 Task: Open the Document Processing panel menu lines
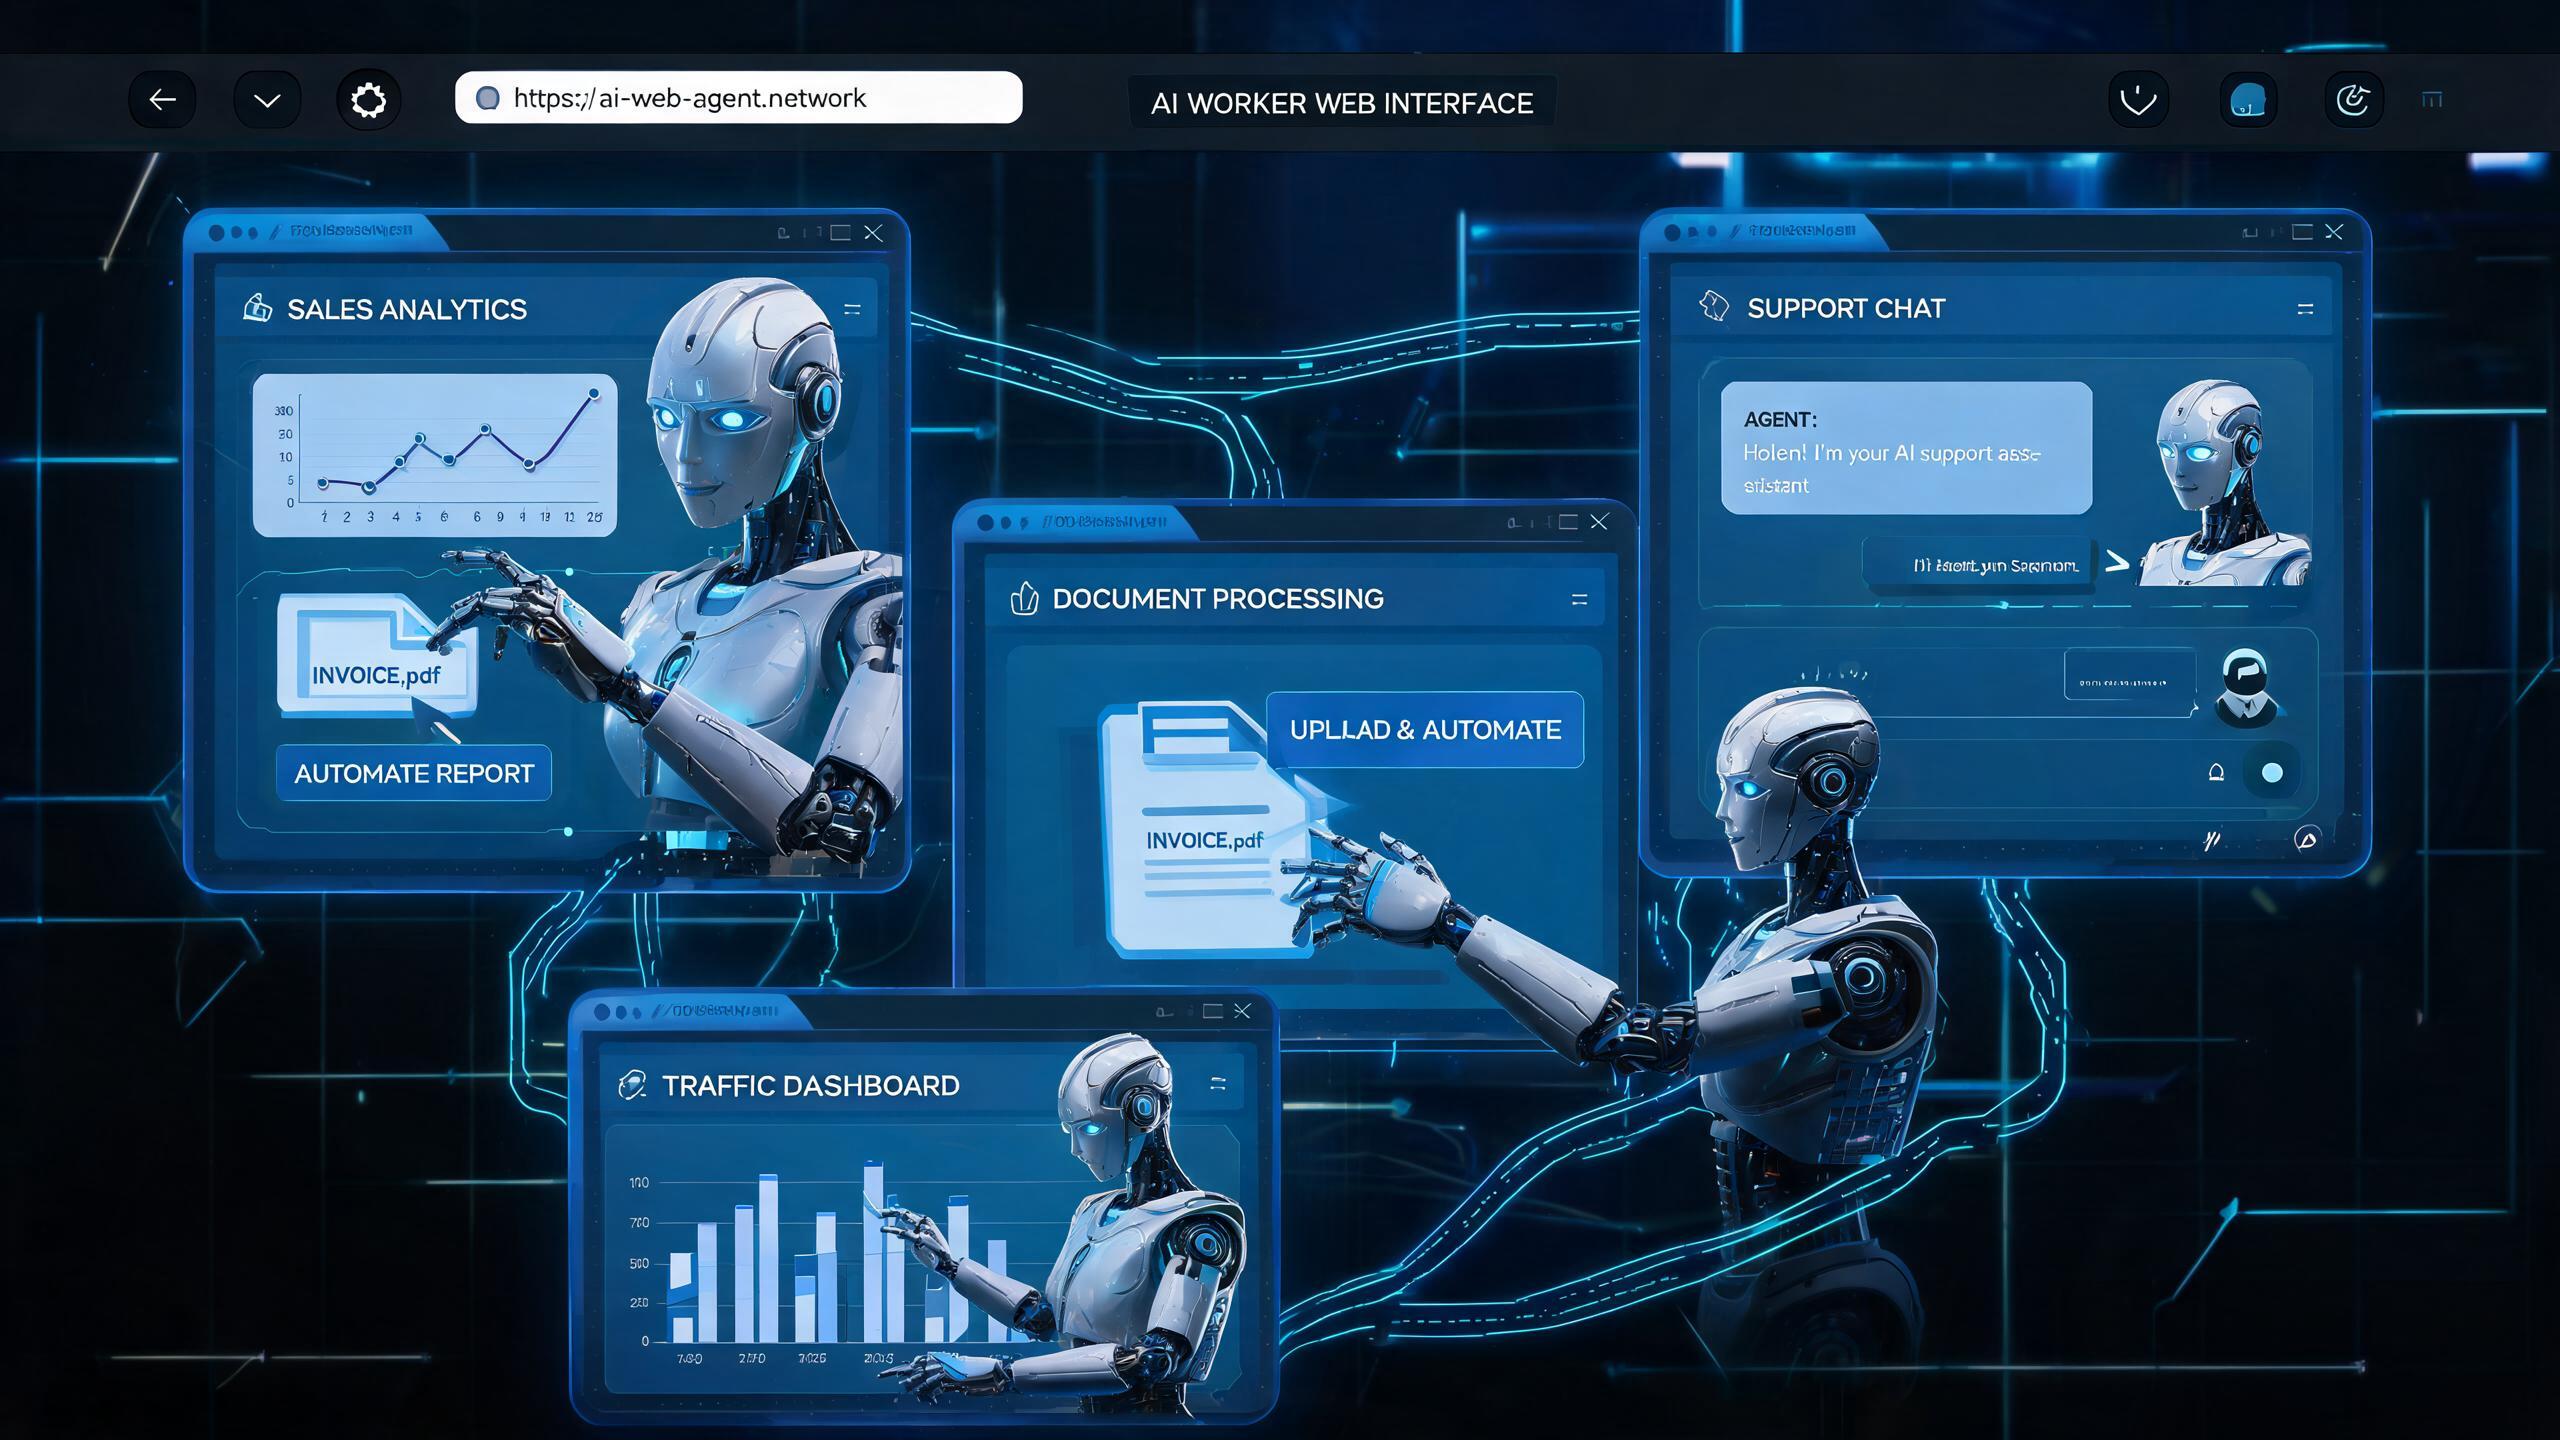click(1579, 599)
